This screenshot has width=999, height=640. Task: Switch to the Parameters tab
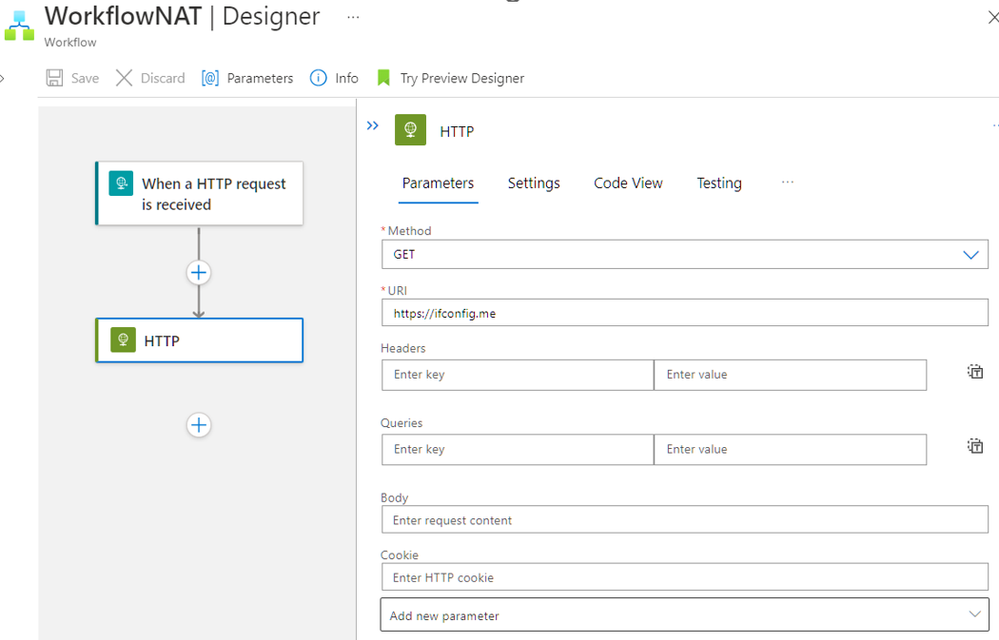438,183
